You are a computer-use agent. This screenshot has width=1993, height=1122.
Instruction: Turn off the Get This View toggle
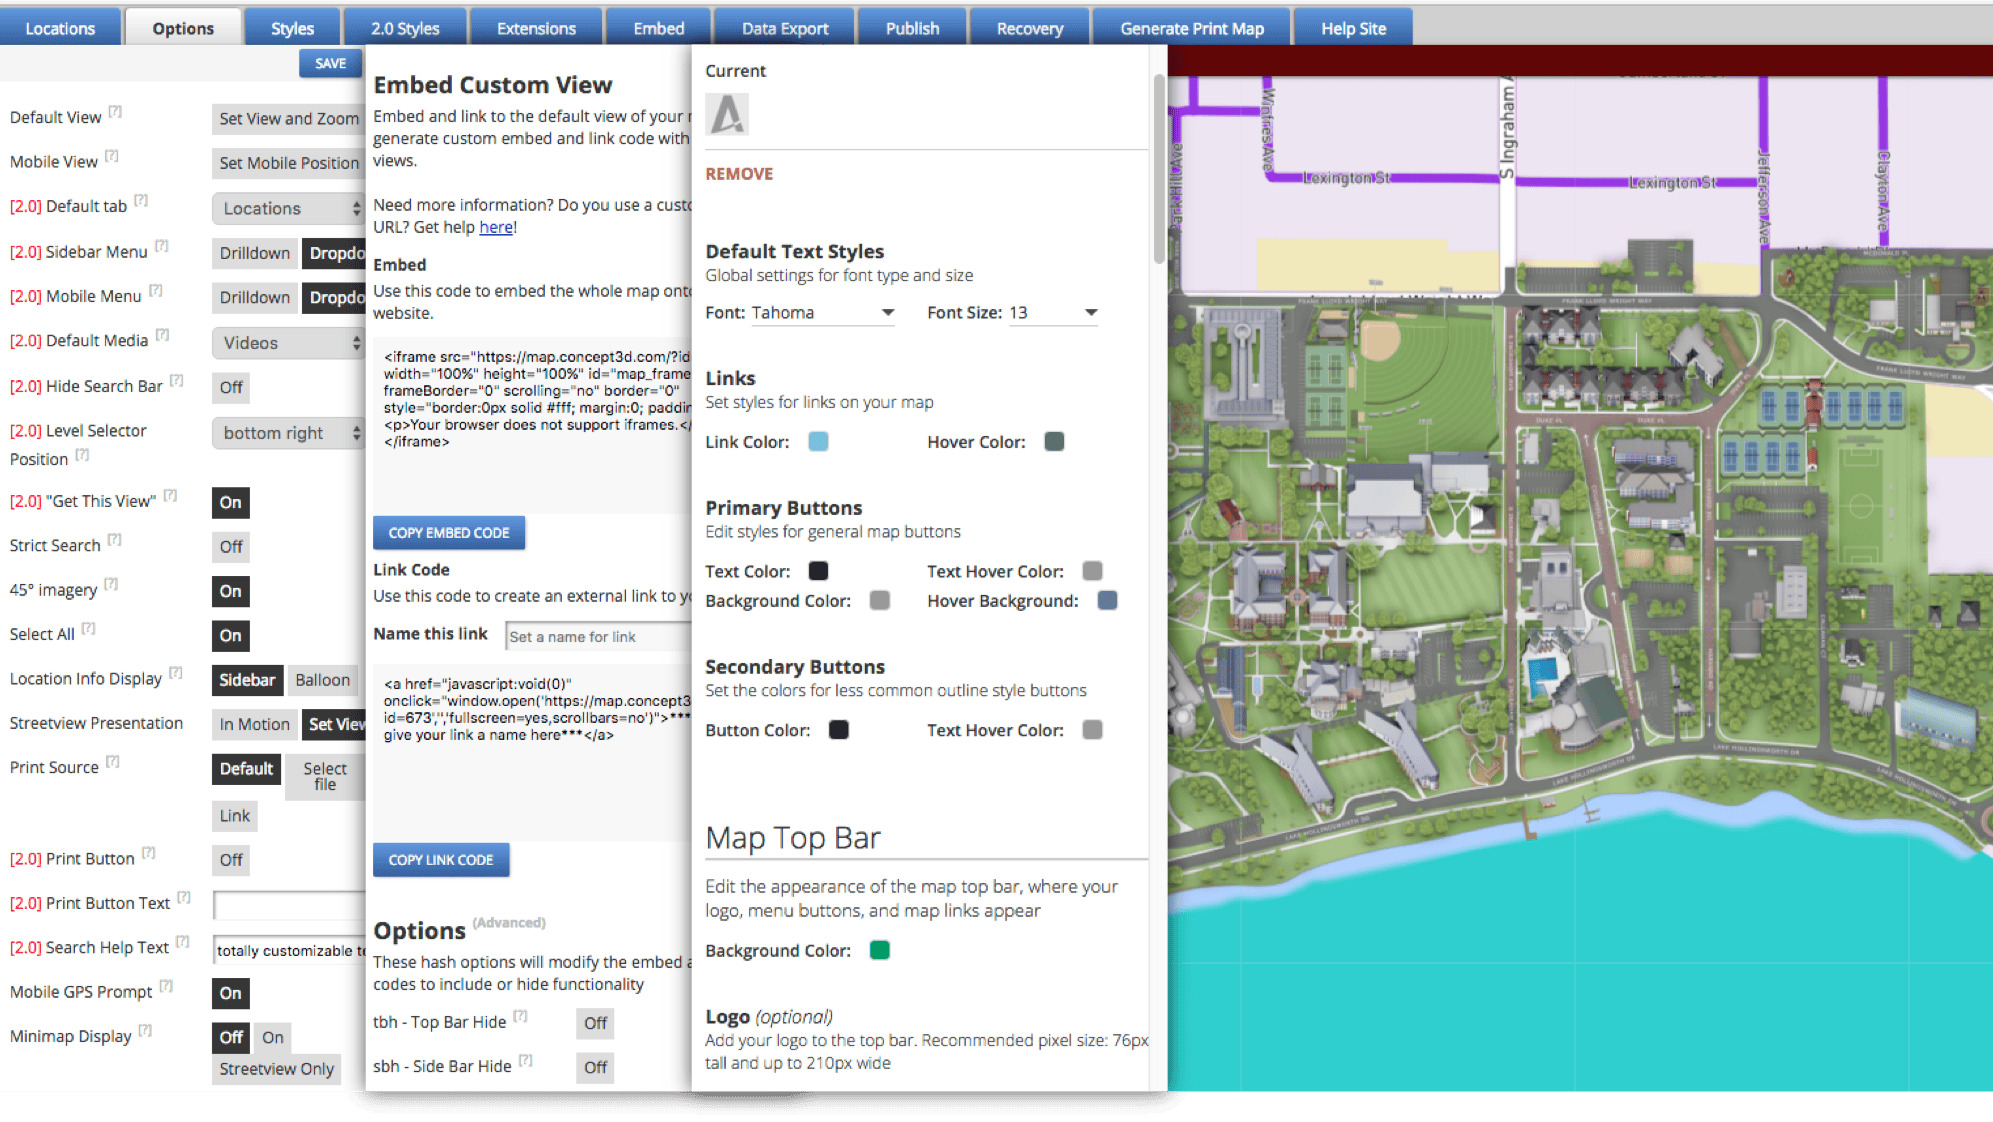[x=230, y=503]
